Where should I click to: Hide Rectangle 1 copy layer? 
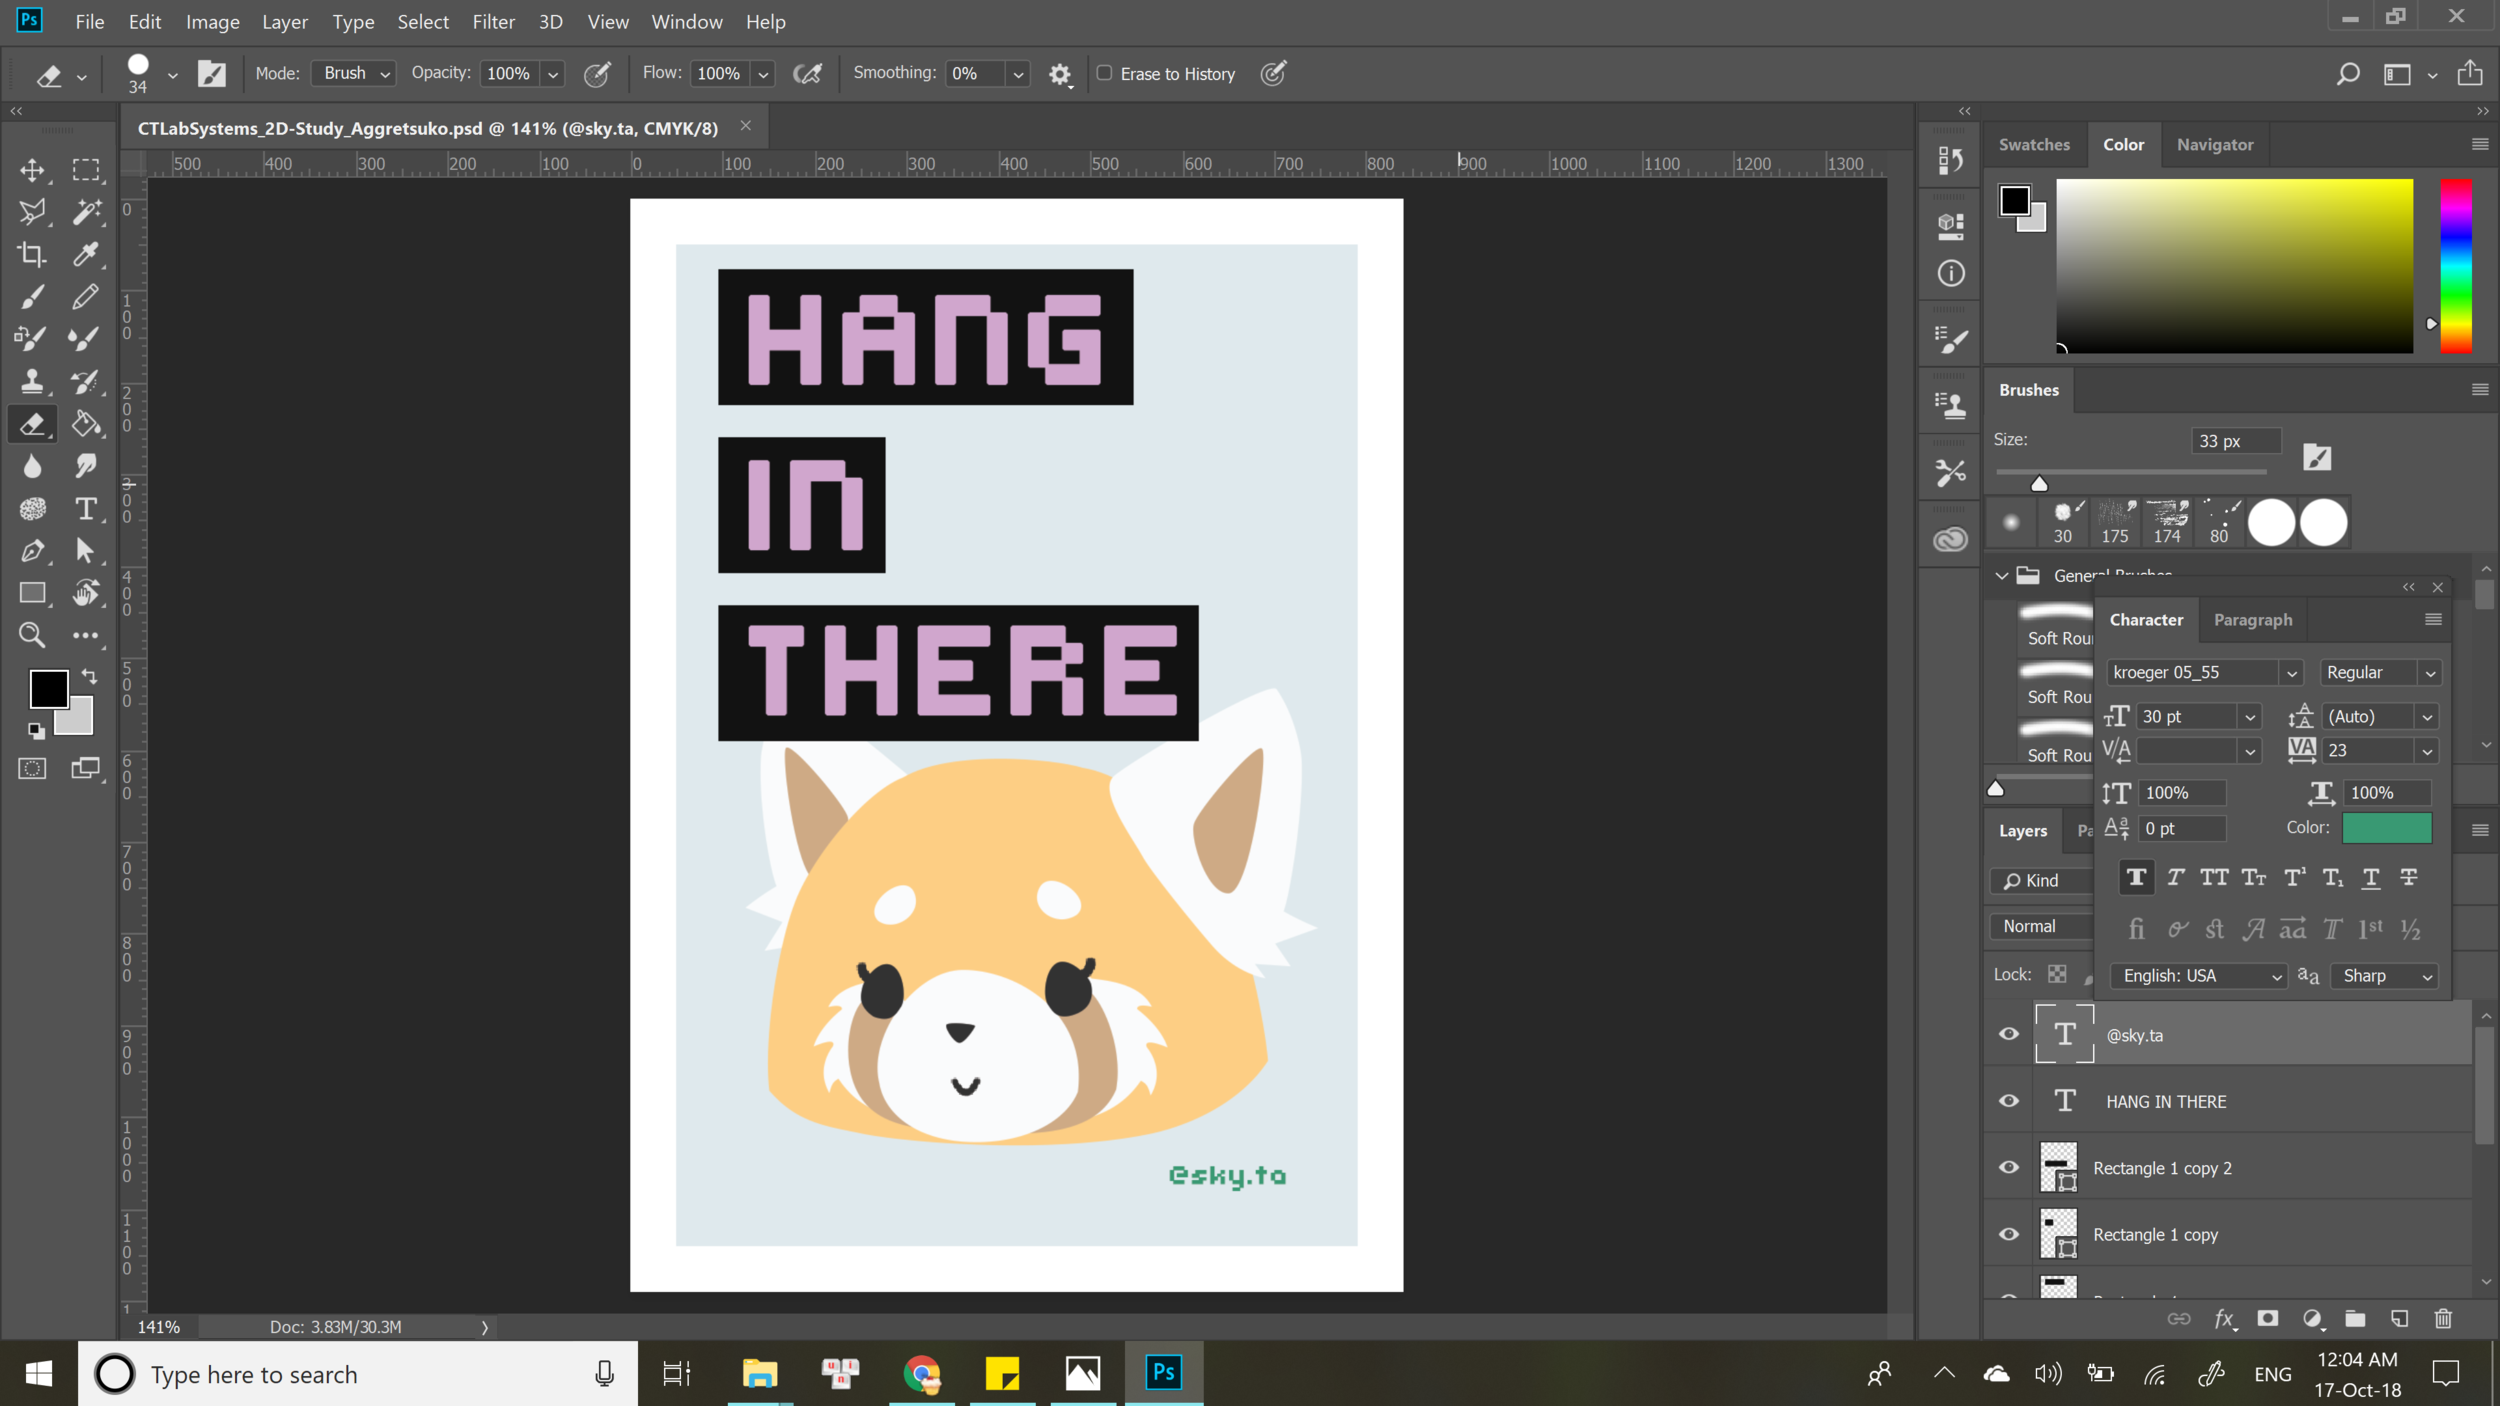coord(2008,1234)
